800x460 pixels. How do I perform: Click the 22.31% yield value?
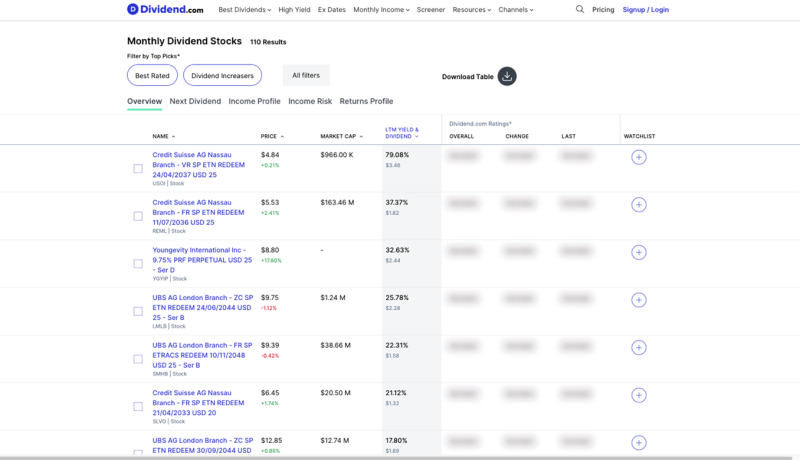[396, 345]
